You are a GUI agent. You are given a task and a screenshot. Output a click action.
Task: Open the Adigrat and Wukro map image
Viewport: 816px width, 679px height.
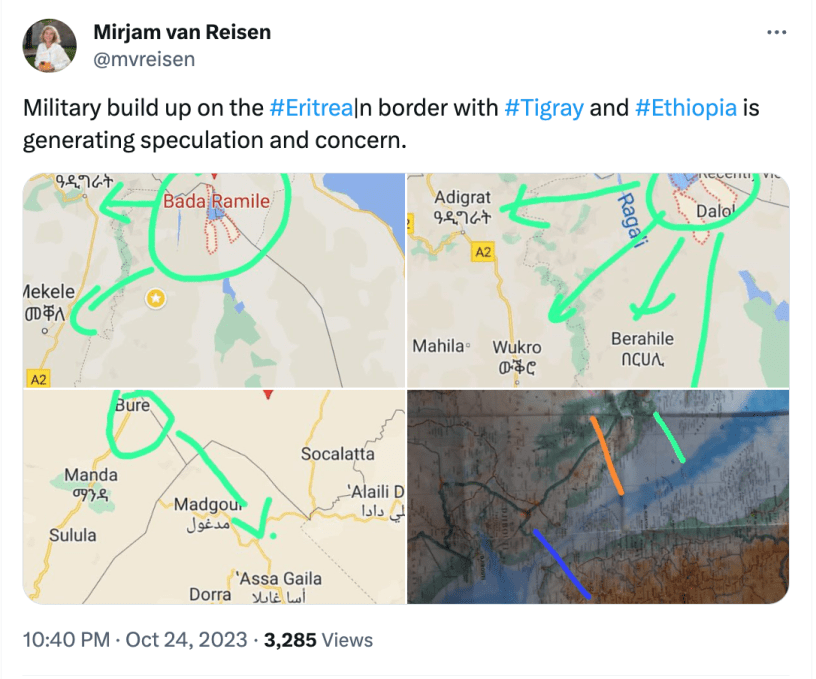click(598, 280)
